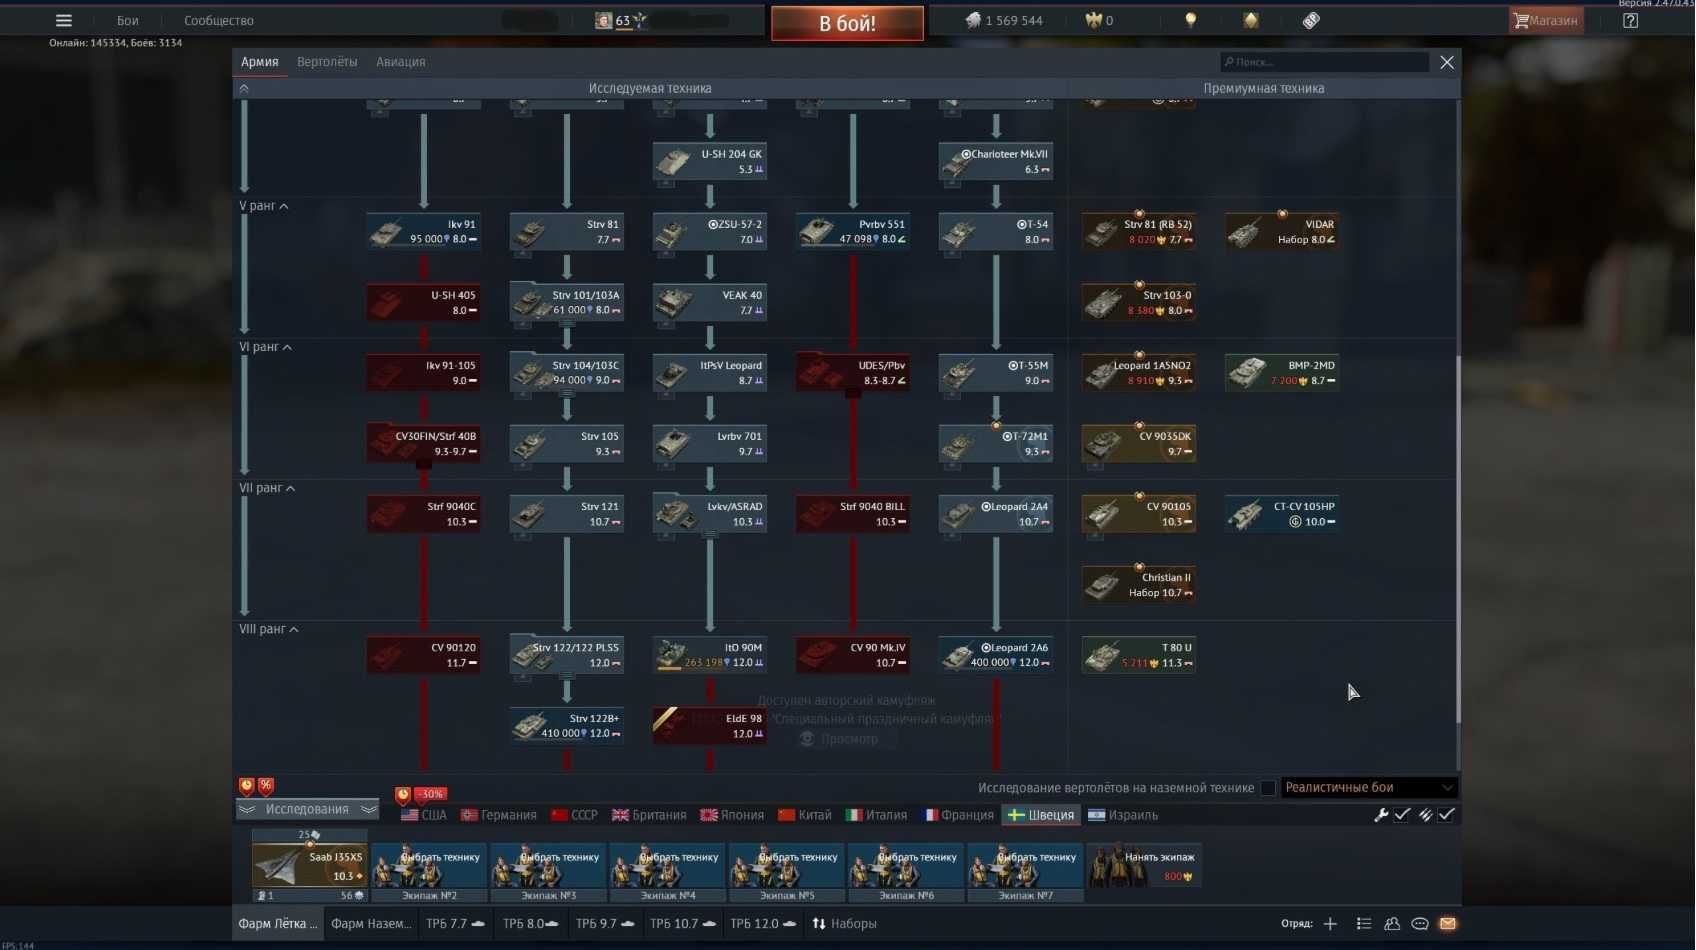Select the T-54 vehicle card
The image size is (1696, 950).
pos(995,231)
